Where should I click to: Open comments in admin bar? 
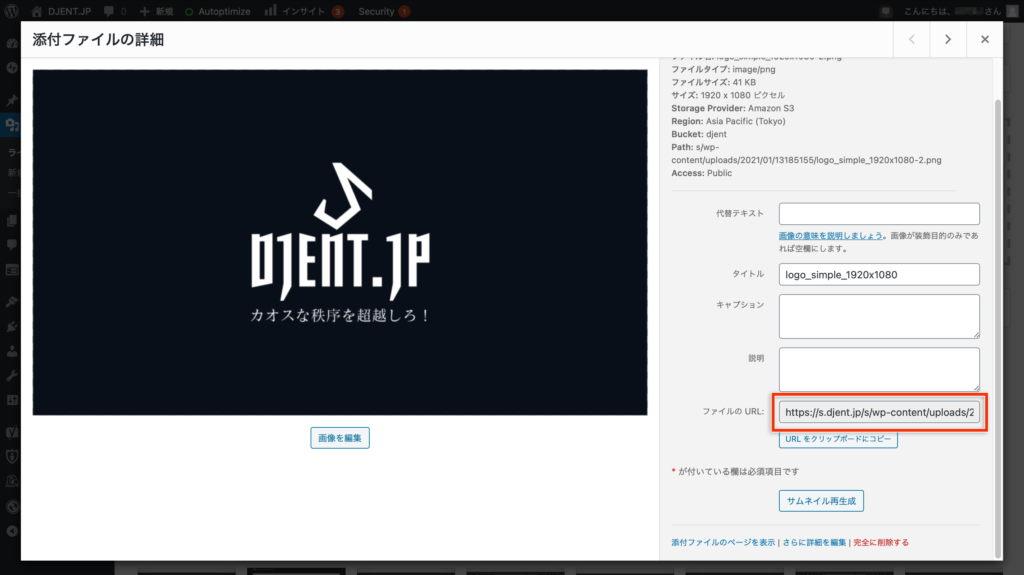114,11
